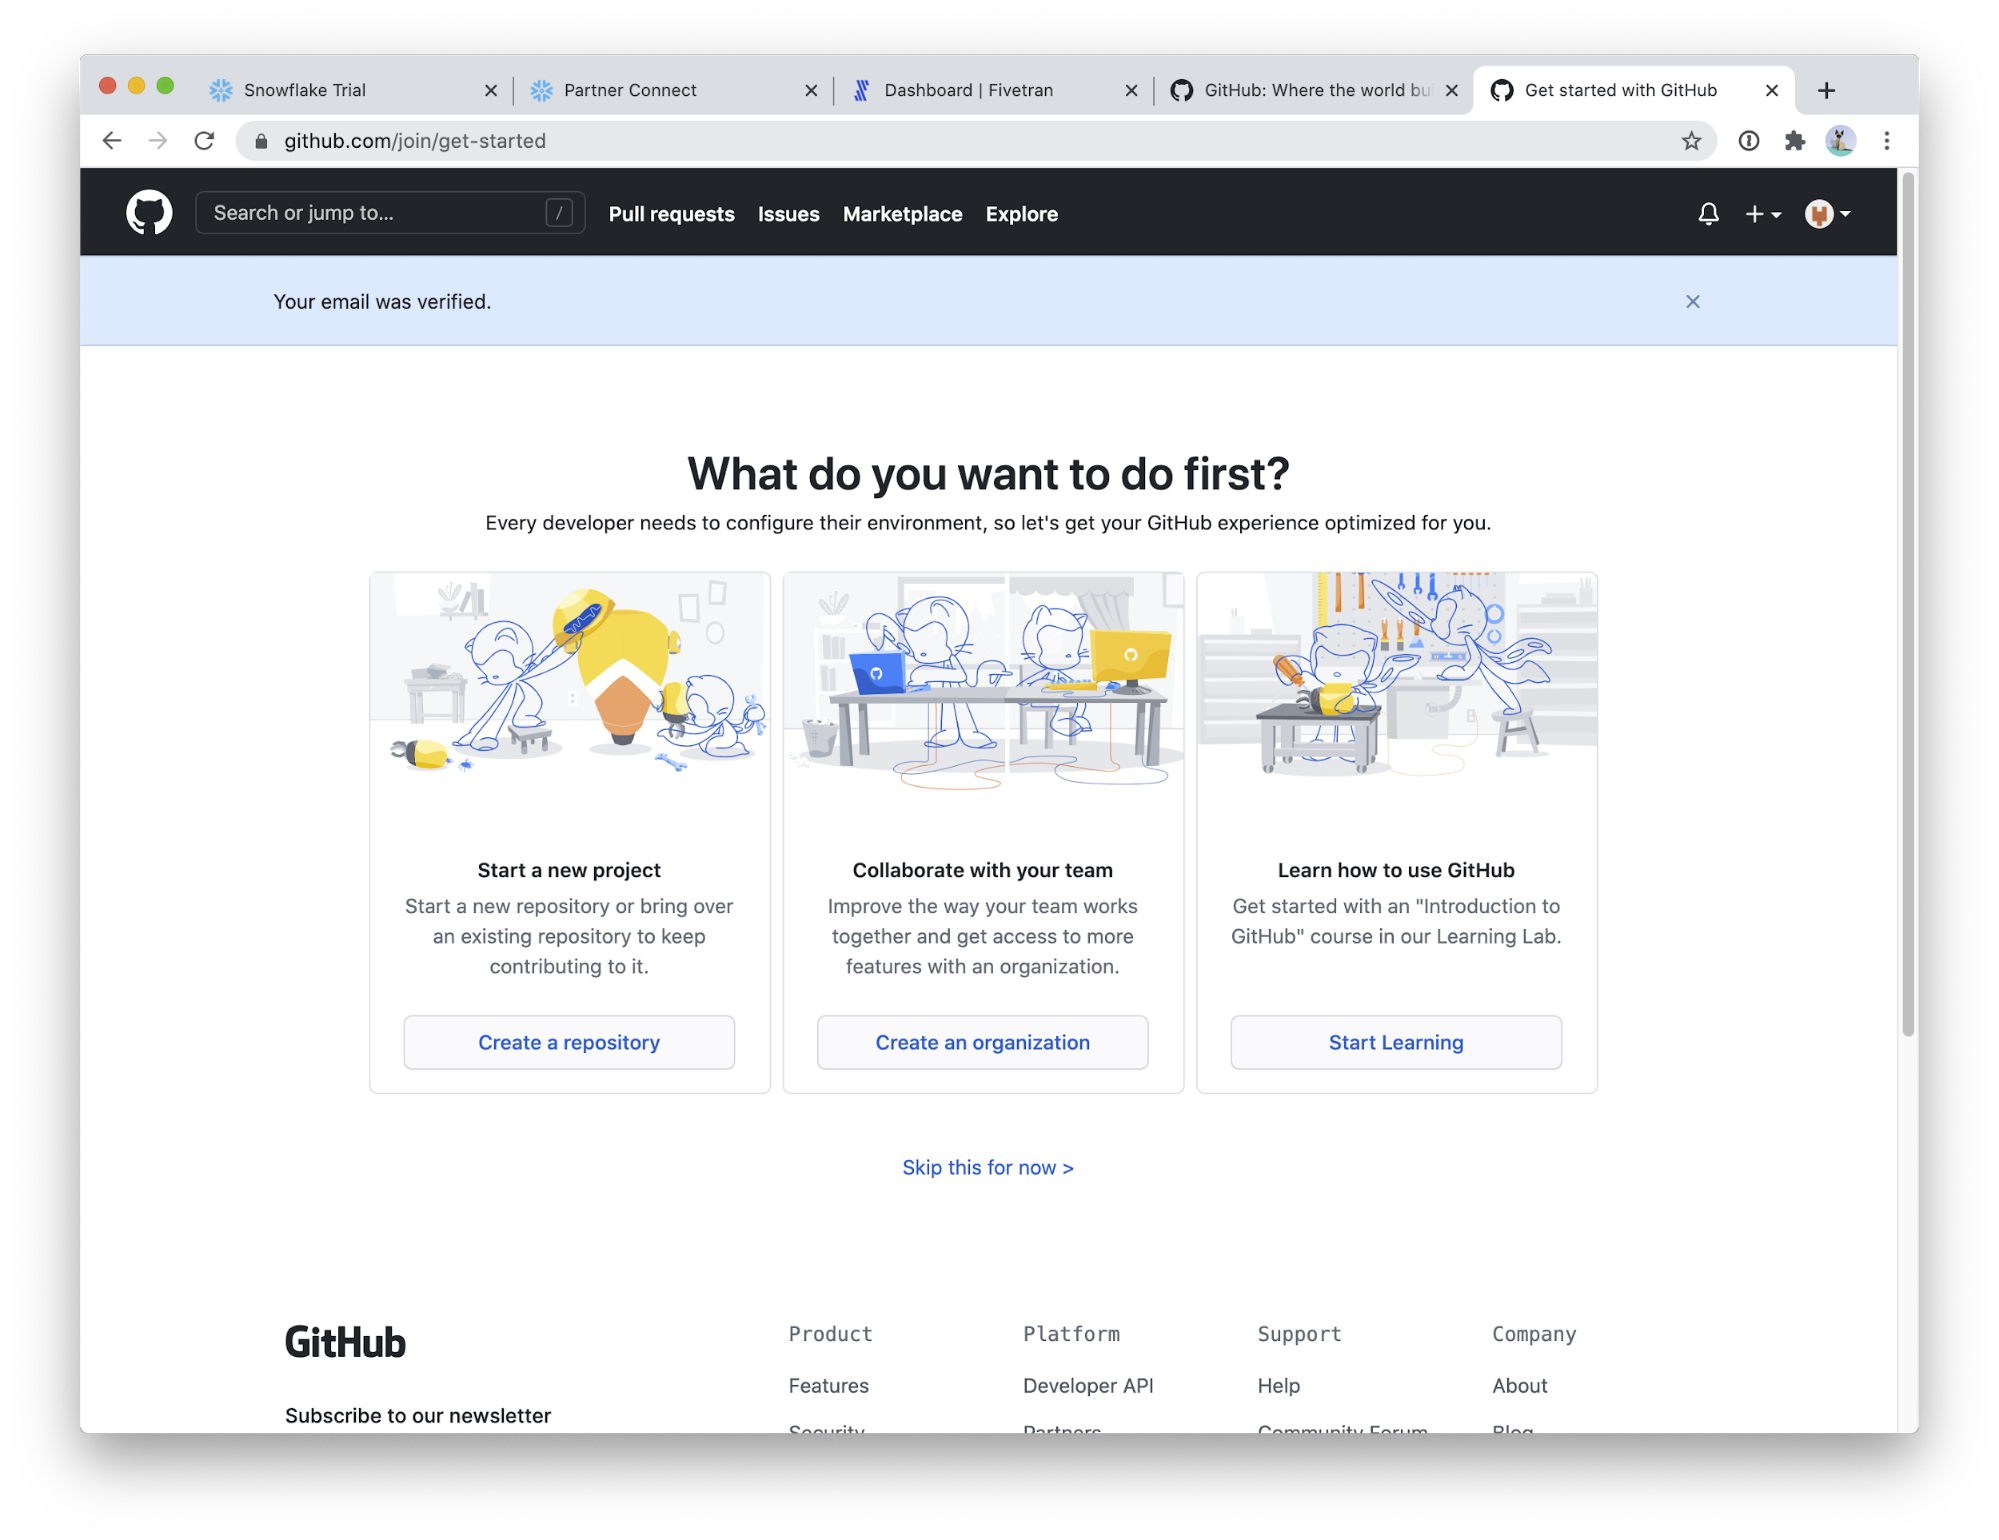Click Create a repository button

[569, 1042]
